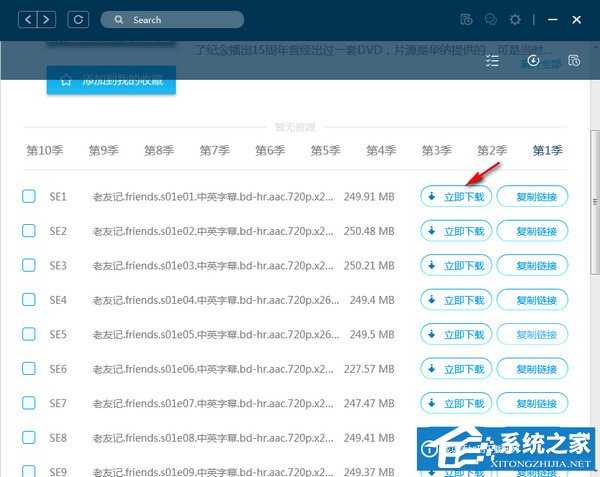
Task: Click the calendar icon left of the gear
Action: point(466,19)
